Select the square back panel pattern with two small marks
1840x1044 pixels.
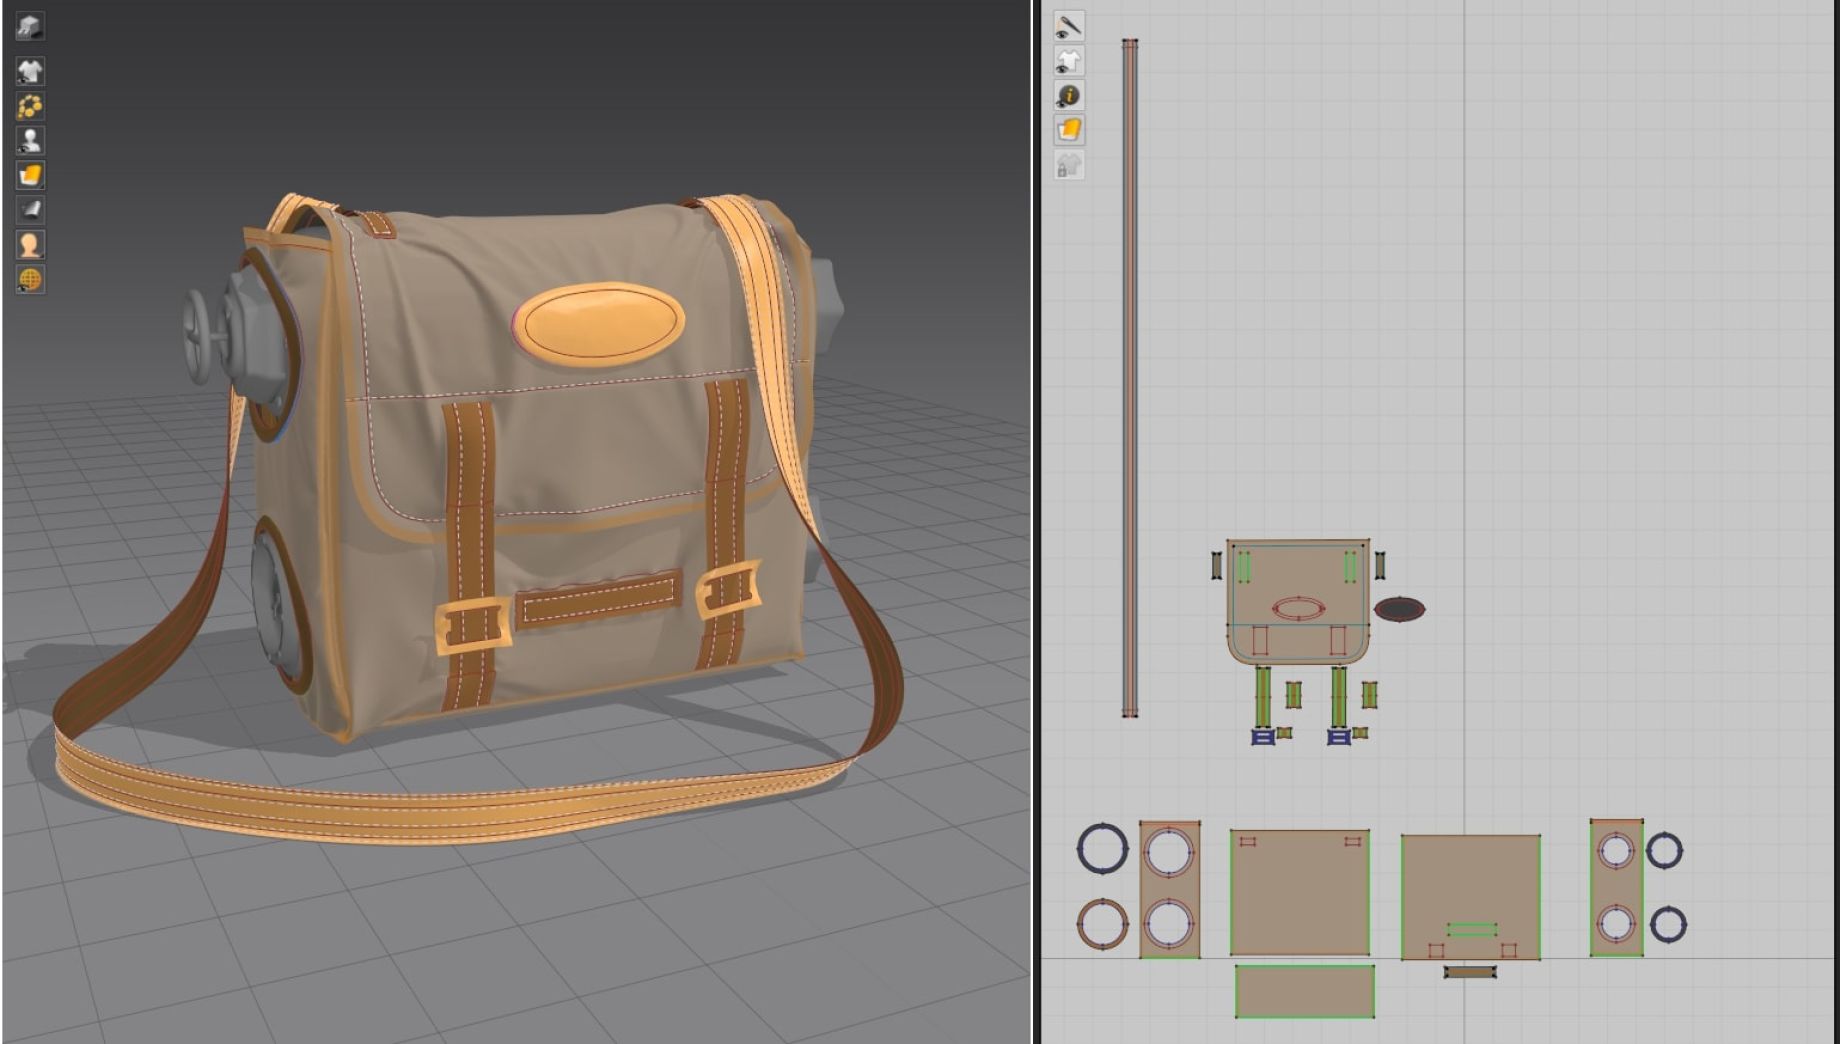[x=1299, y=893]
